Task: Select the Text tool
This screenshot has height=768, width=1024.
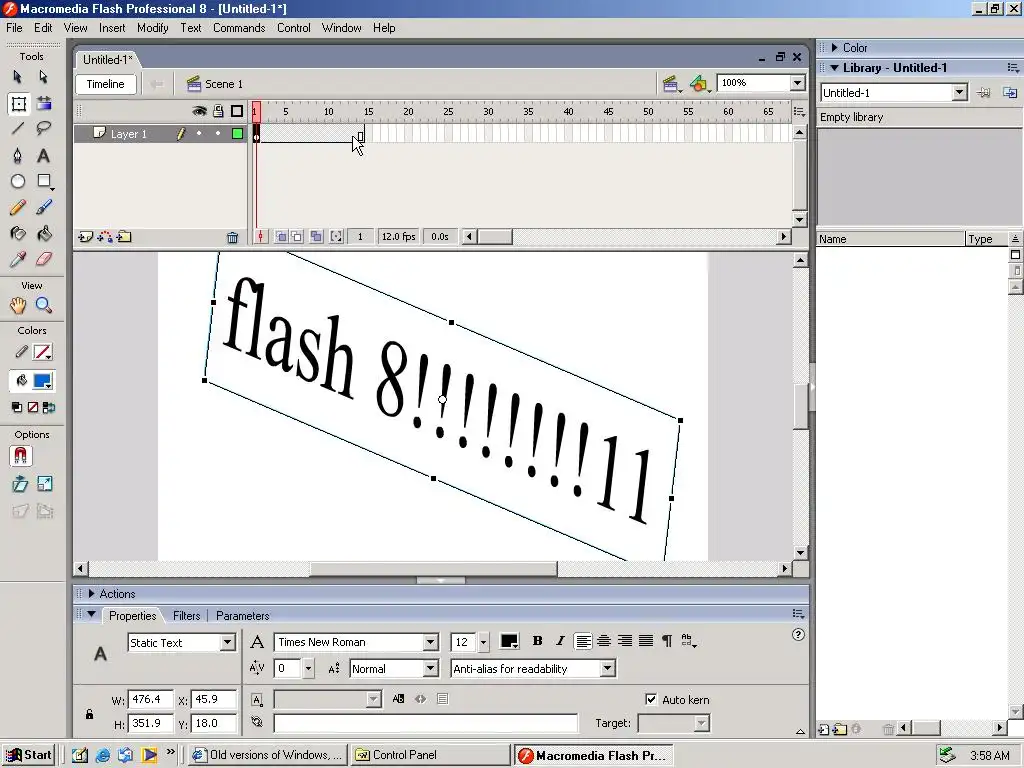Action: coord(44,155)
